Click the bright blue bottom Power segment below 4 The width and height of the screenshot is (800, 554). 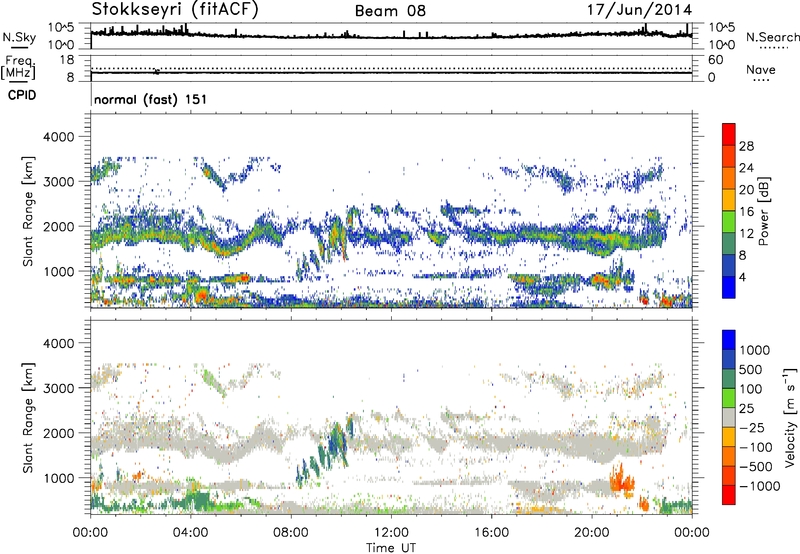(x=729, y=288)
